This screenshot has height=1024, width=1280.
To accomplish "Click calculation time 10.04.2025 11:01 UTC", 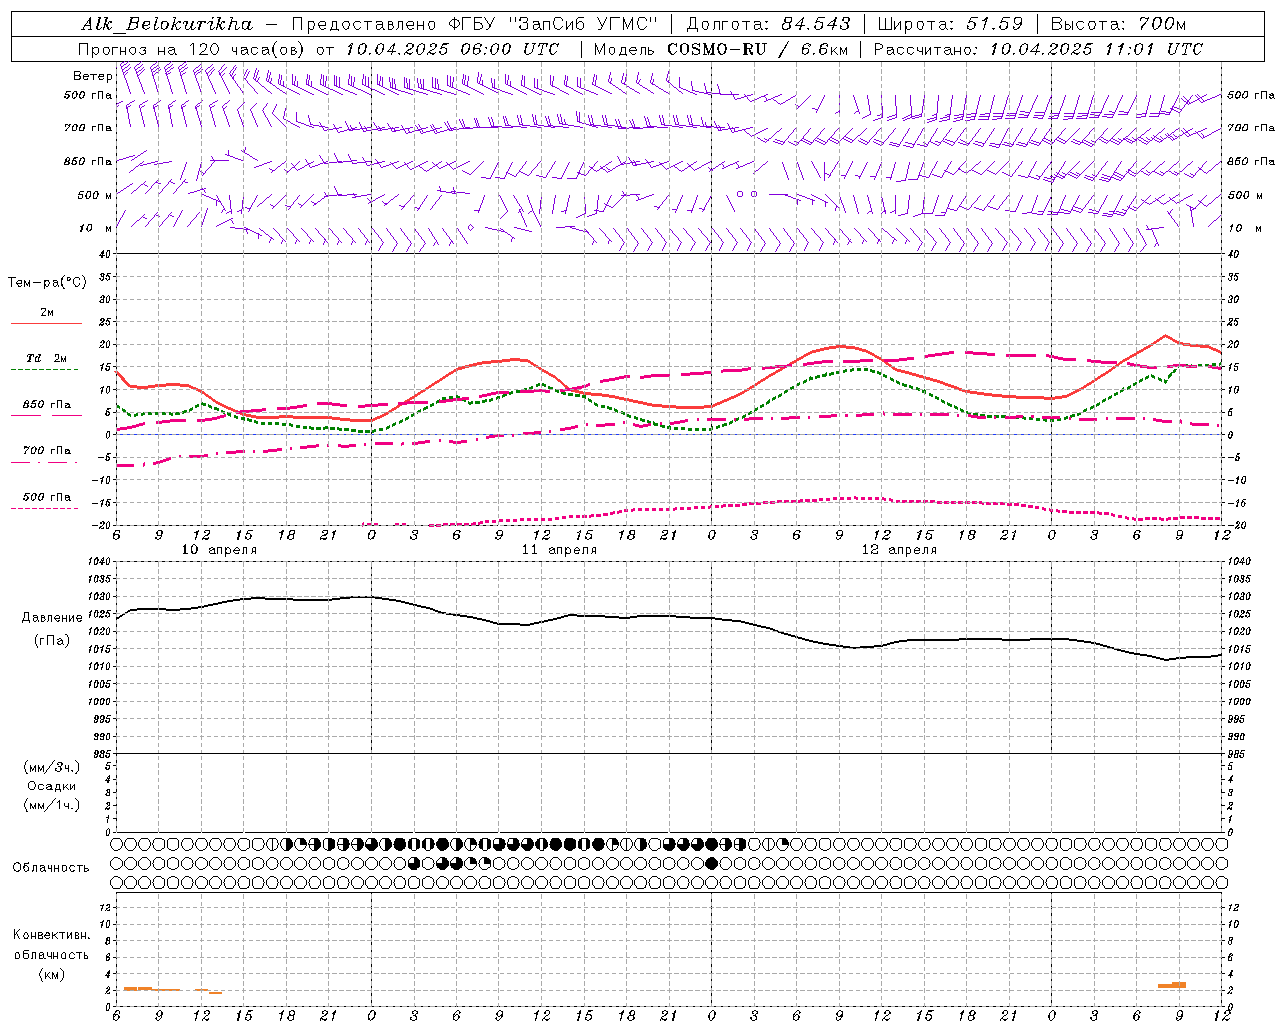I will click(1096, 49).
